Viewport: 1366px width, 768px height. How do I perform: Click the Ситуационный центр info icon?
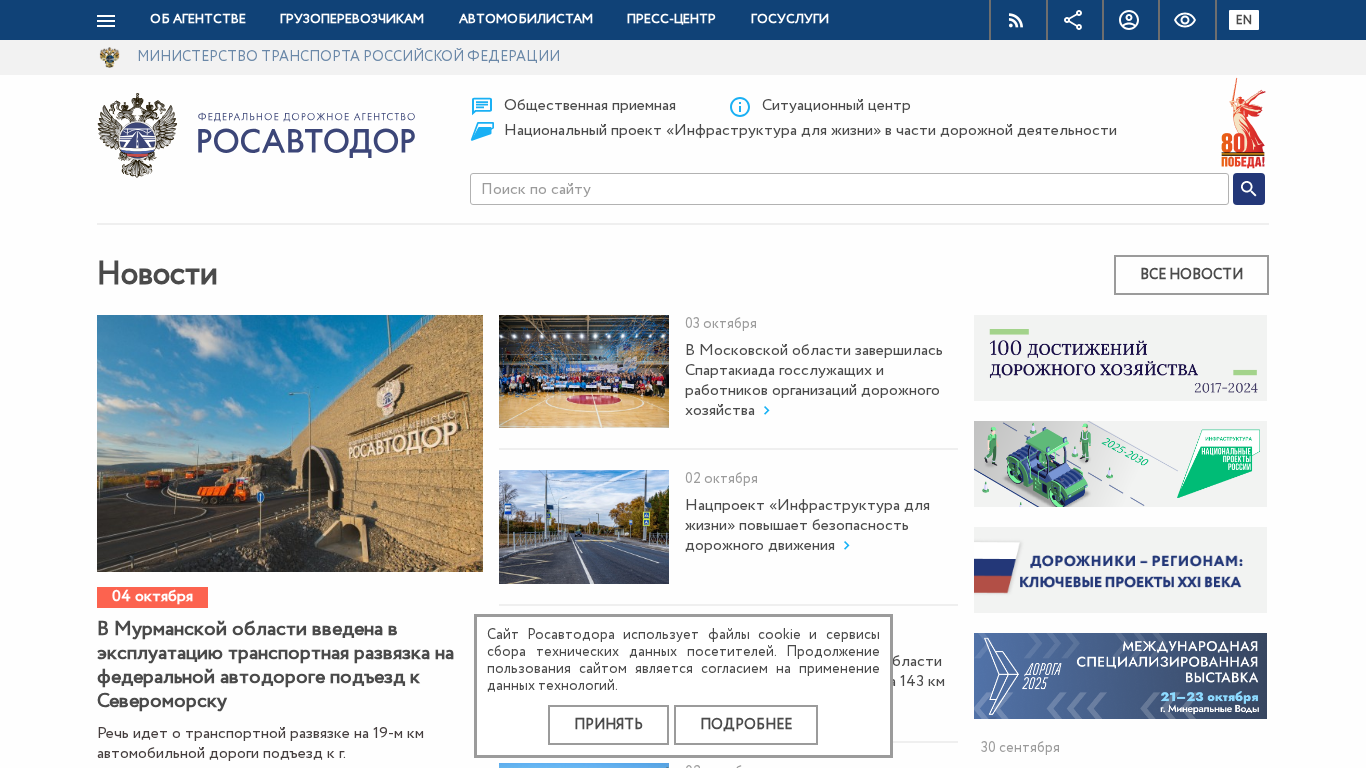[x=740, y=106]
